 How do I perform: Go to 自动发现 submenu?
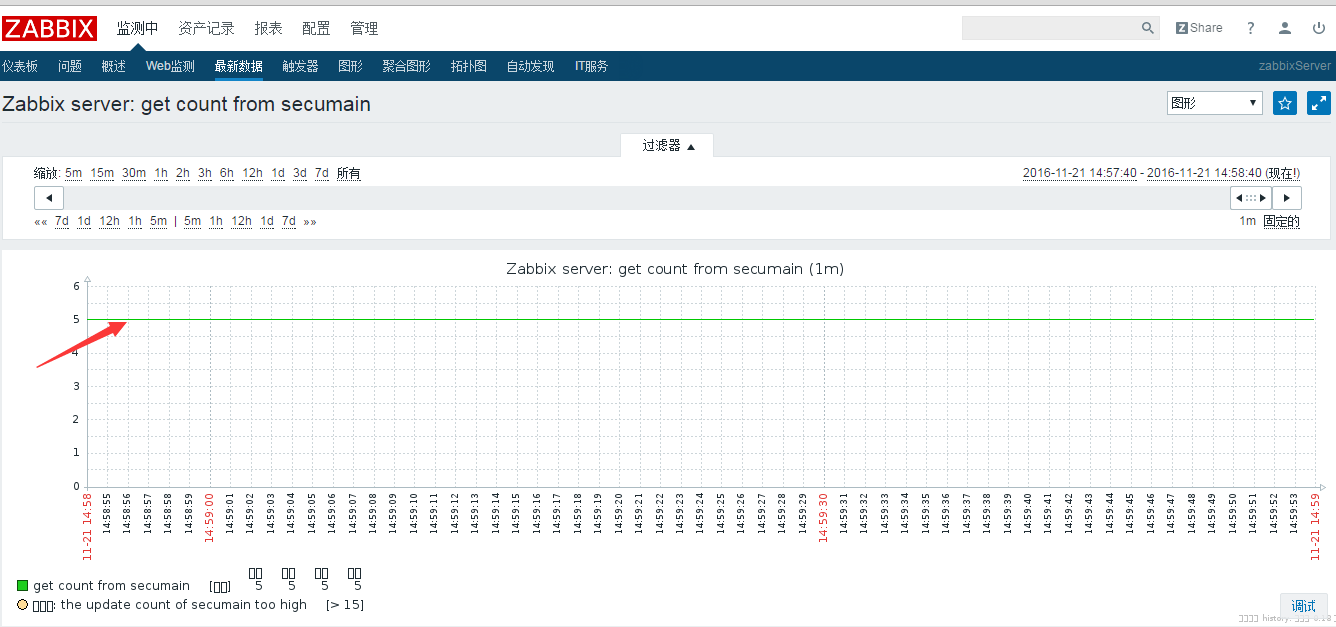[530, 66]
